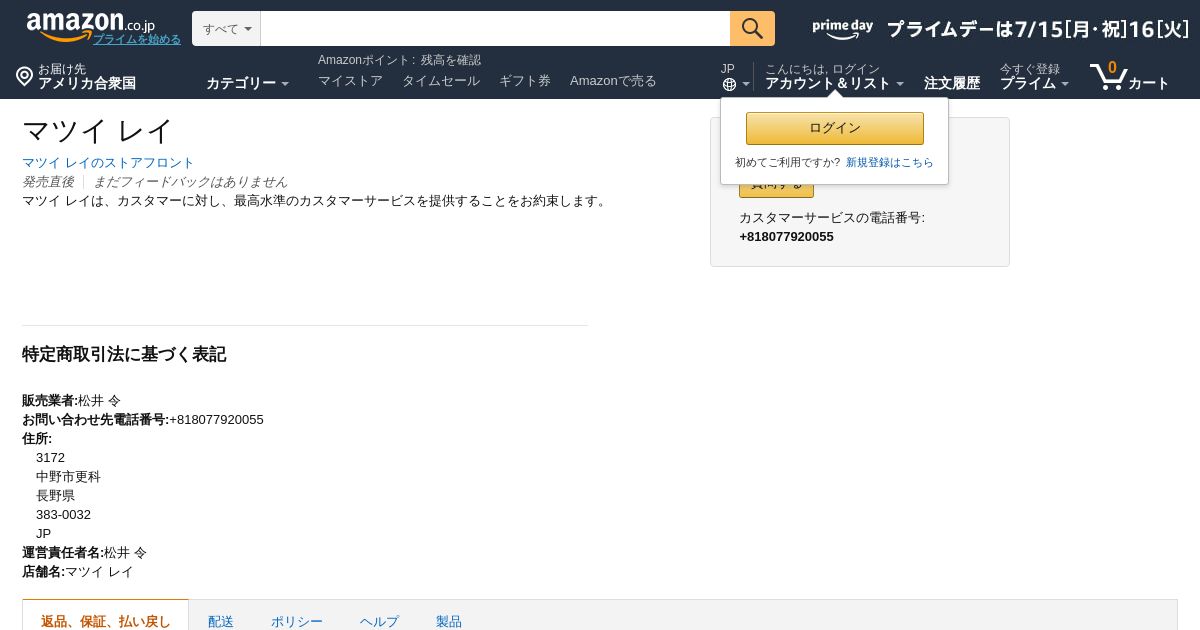This screenshot has width=1200, height=630.
Task: Expand the プライム dropdown
Action: [x=1034, y=83]
